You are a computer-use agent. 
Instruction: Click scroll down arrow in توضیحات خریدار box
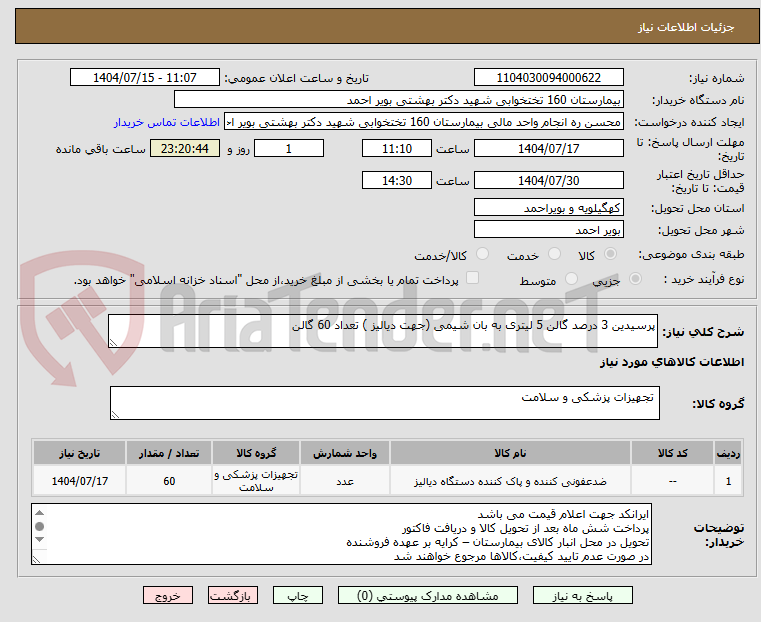[40, 540]
